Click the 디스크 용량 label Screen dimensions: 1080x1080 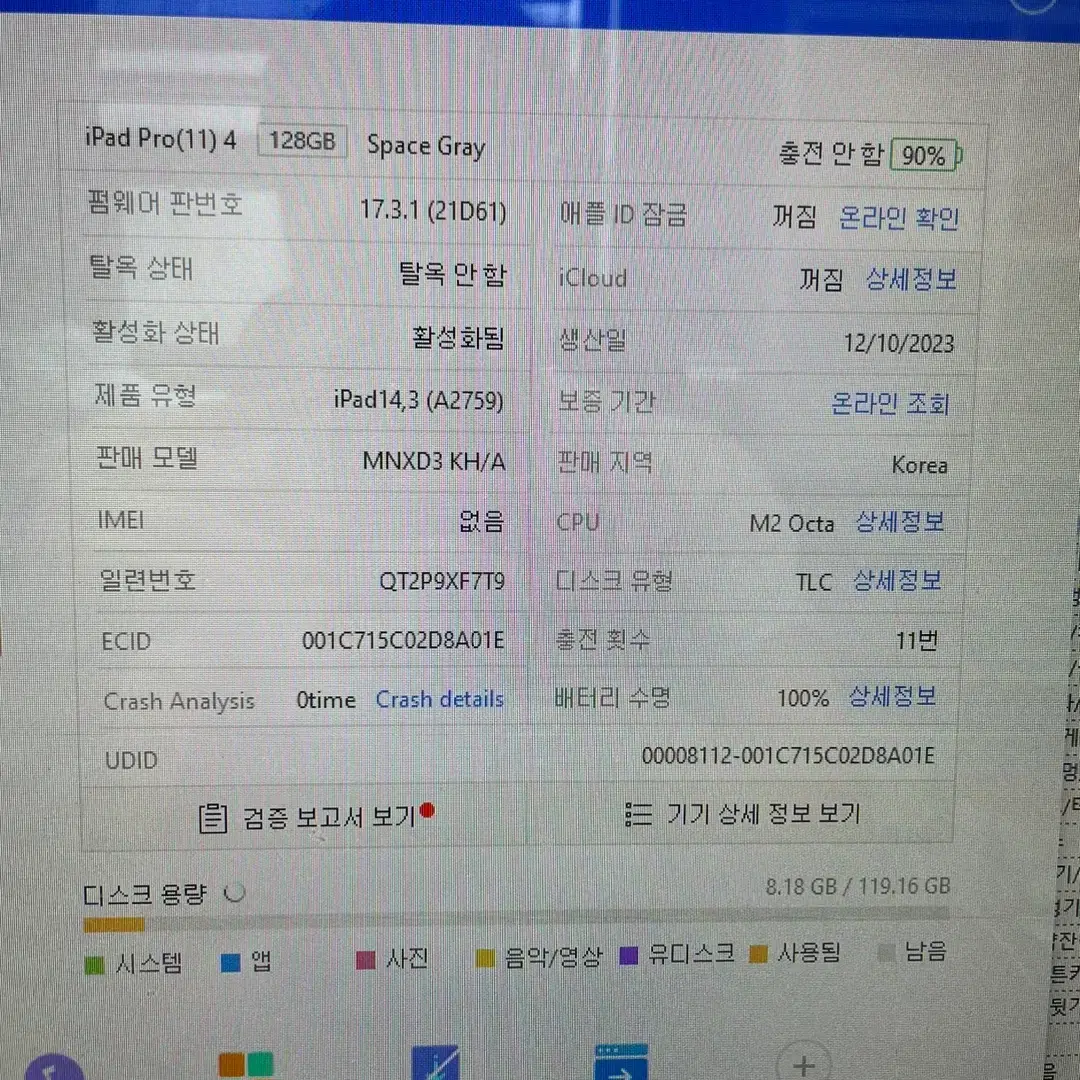click(145, 894)
